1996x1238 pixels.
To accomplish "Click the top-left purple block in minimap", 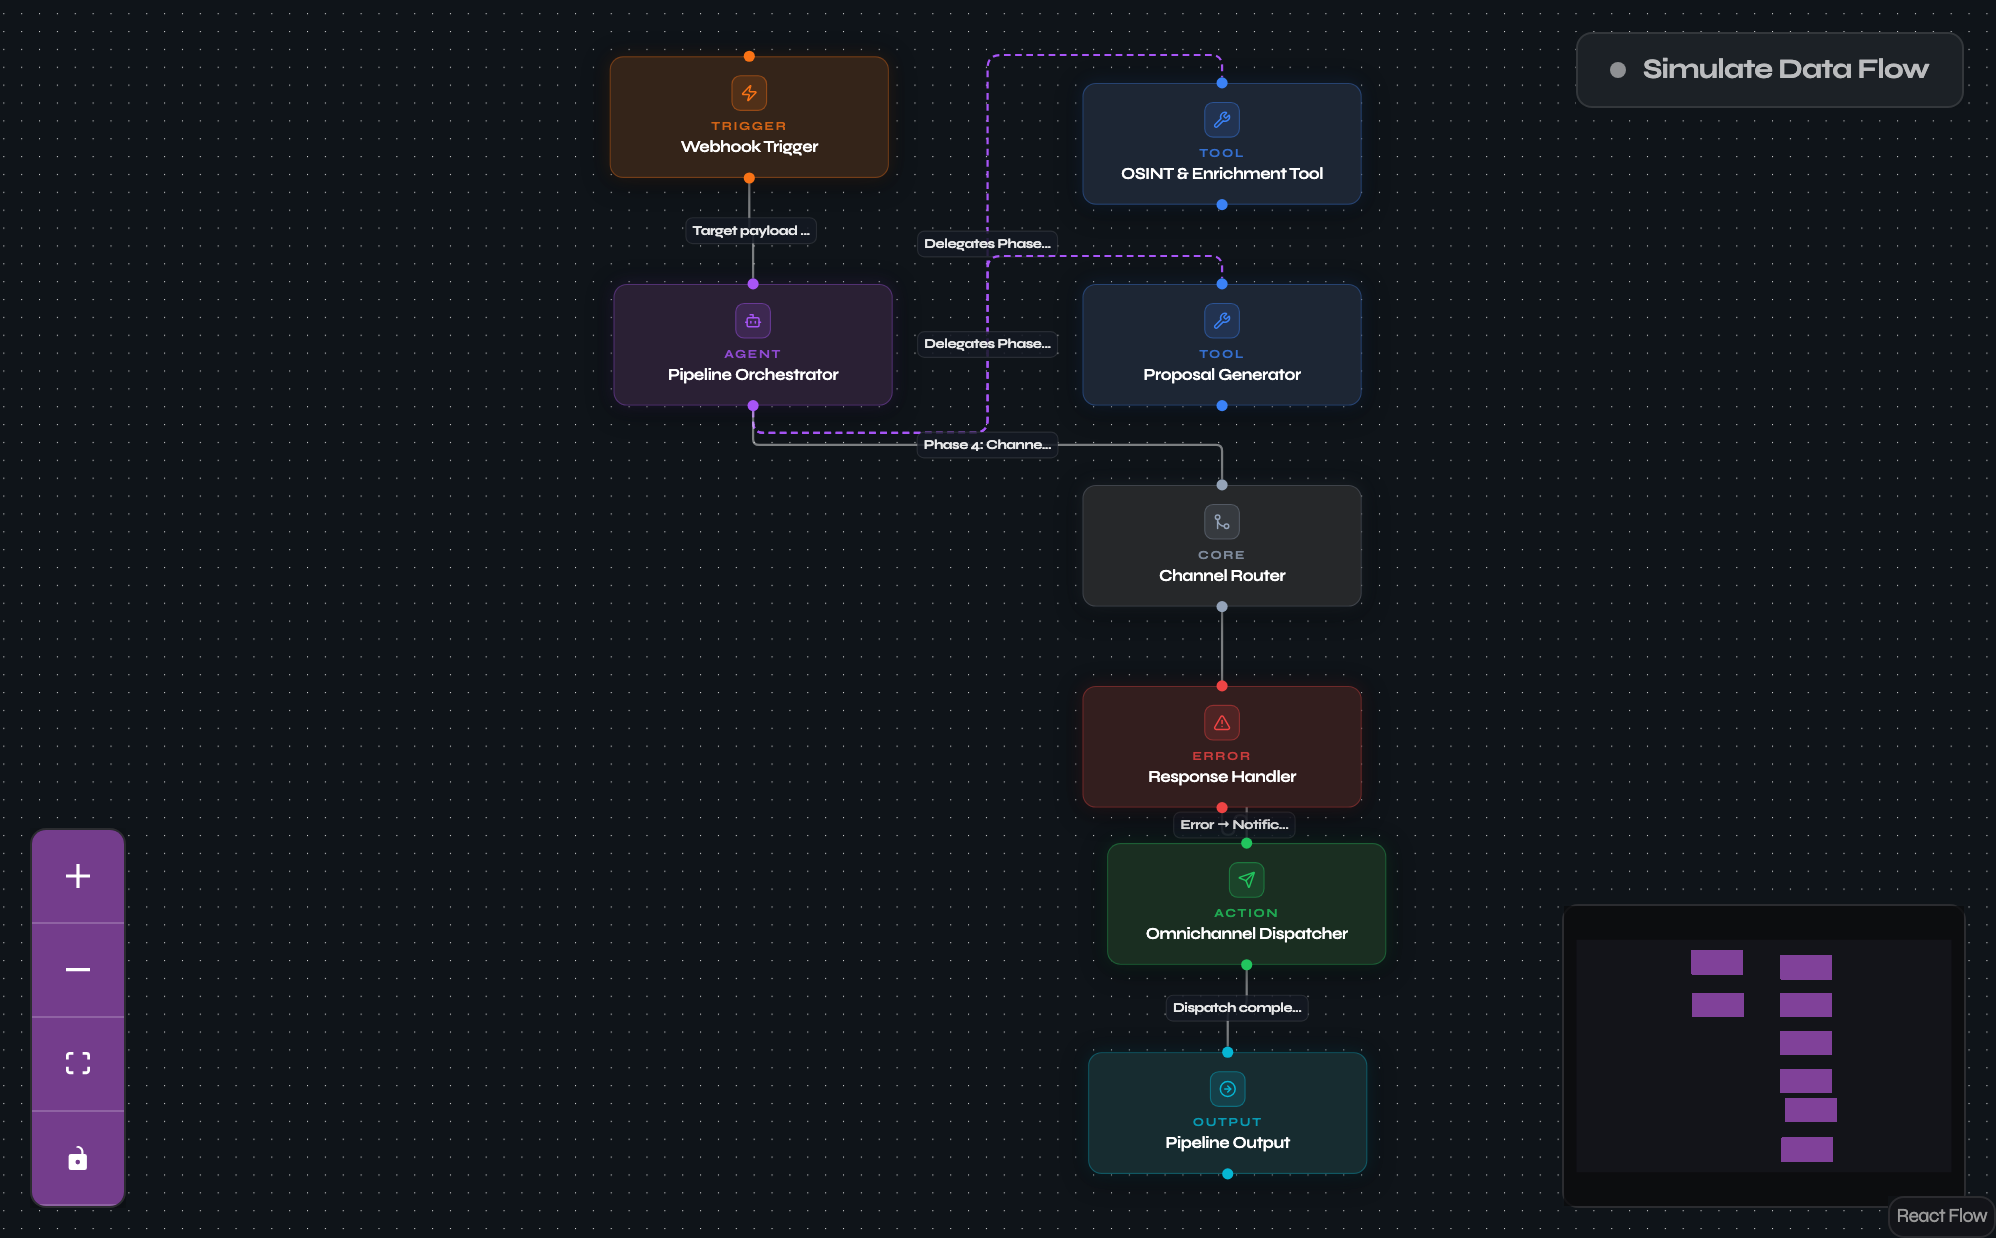I will coord(1716,962).
